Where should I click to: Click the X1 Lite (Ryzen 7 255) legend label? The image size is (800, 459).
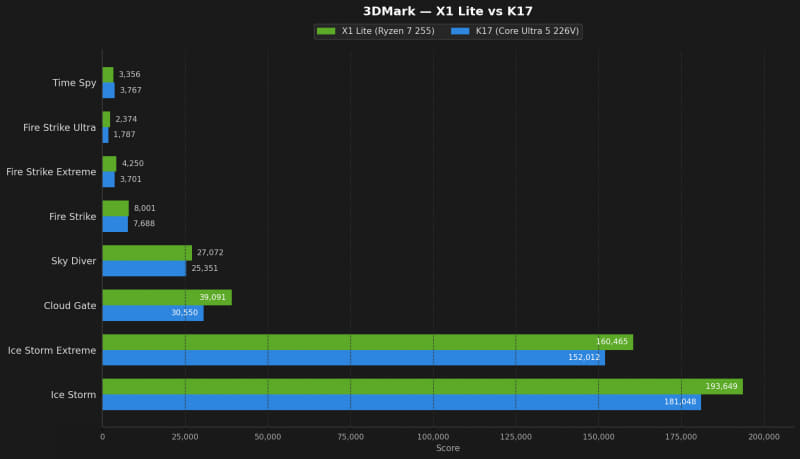(388, 31)
